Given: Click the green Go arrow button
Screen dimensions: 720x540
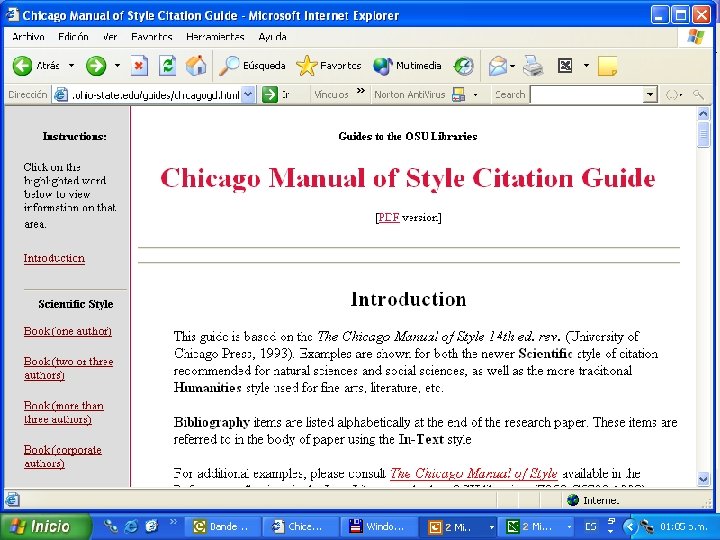Looking at the screenshot, I should pos(270,95).
